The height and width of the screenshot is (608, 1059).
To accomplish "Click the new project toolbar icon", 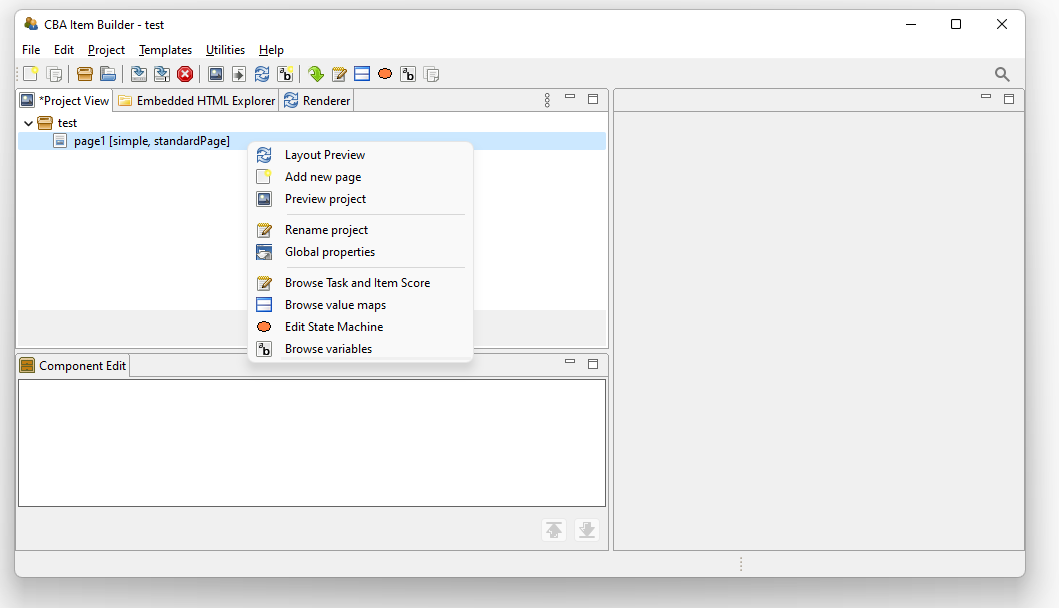I will pos(31,74).
